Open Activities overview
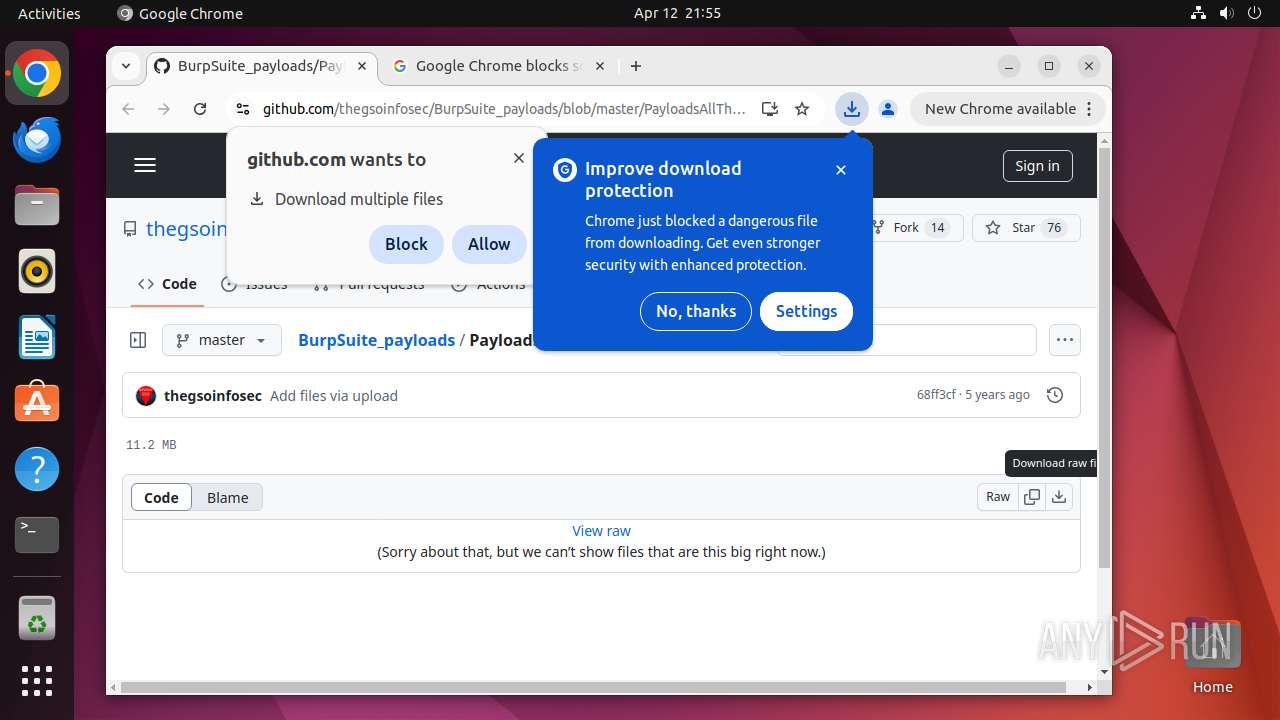 [x=49, y=13]
